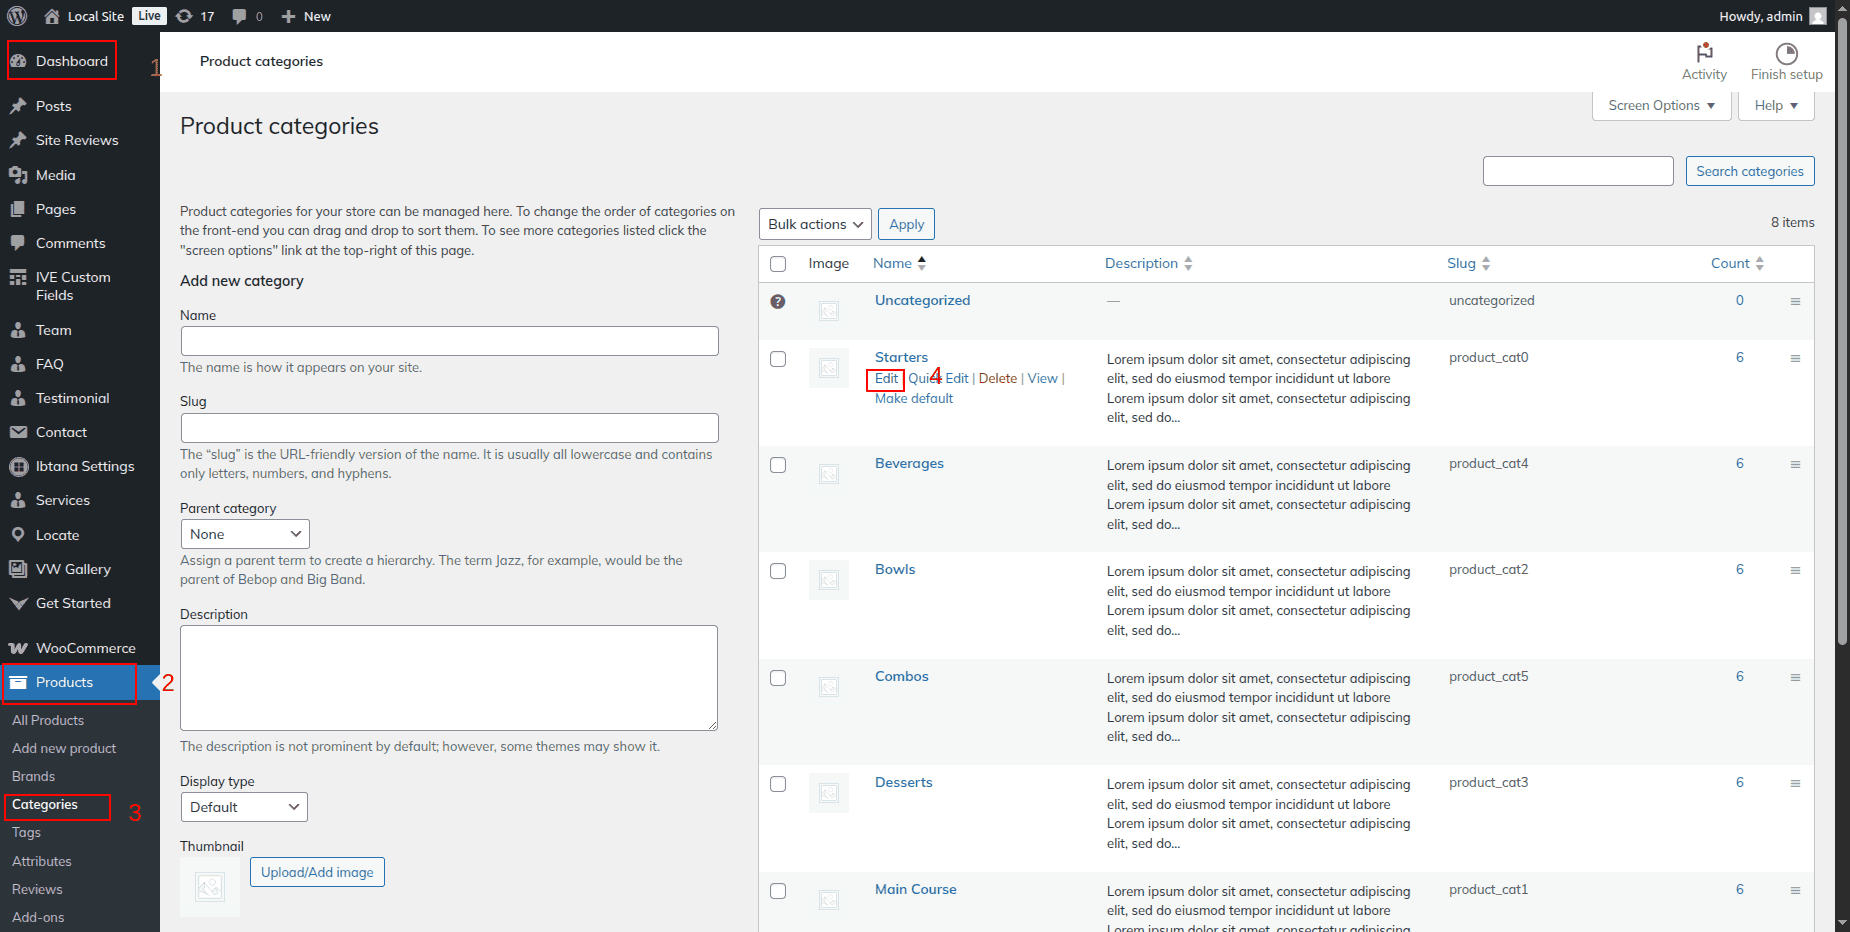Viewport: 1850px width, 932px height.
Task: Click the help icon beside Uncategorized
Action: (778, 301)
